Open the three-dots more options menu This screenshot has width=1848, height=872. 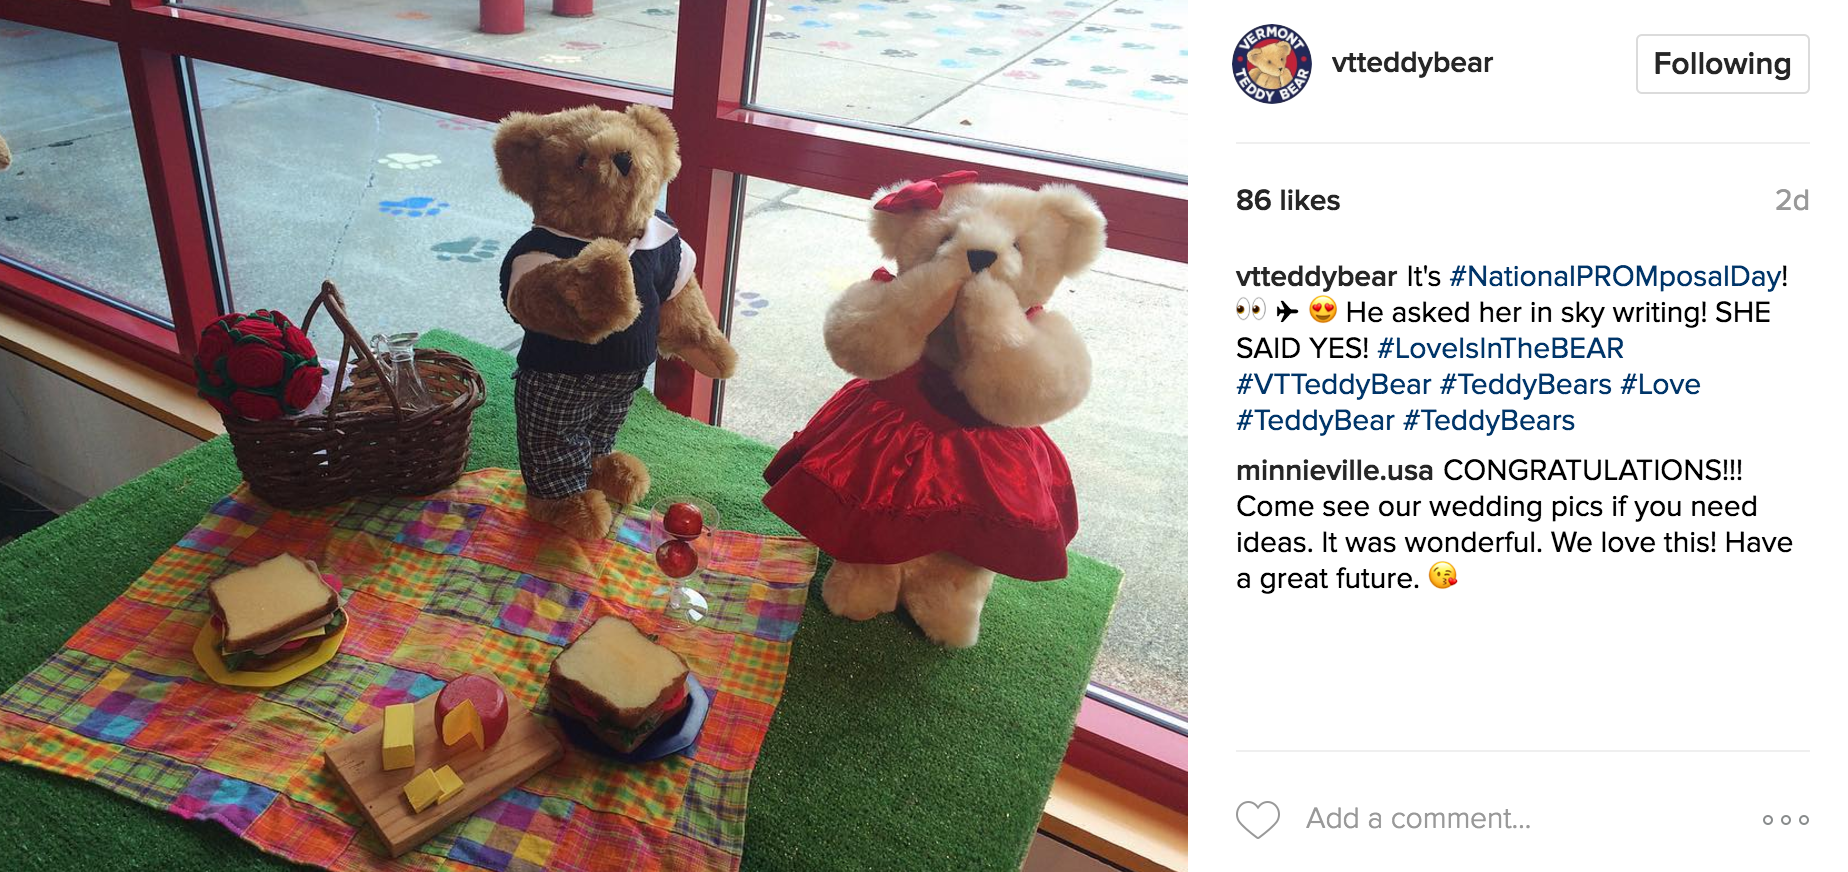[1785, 820]
